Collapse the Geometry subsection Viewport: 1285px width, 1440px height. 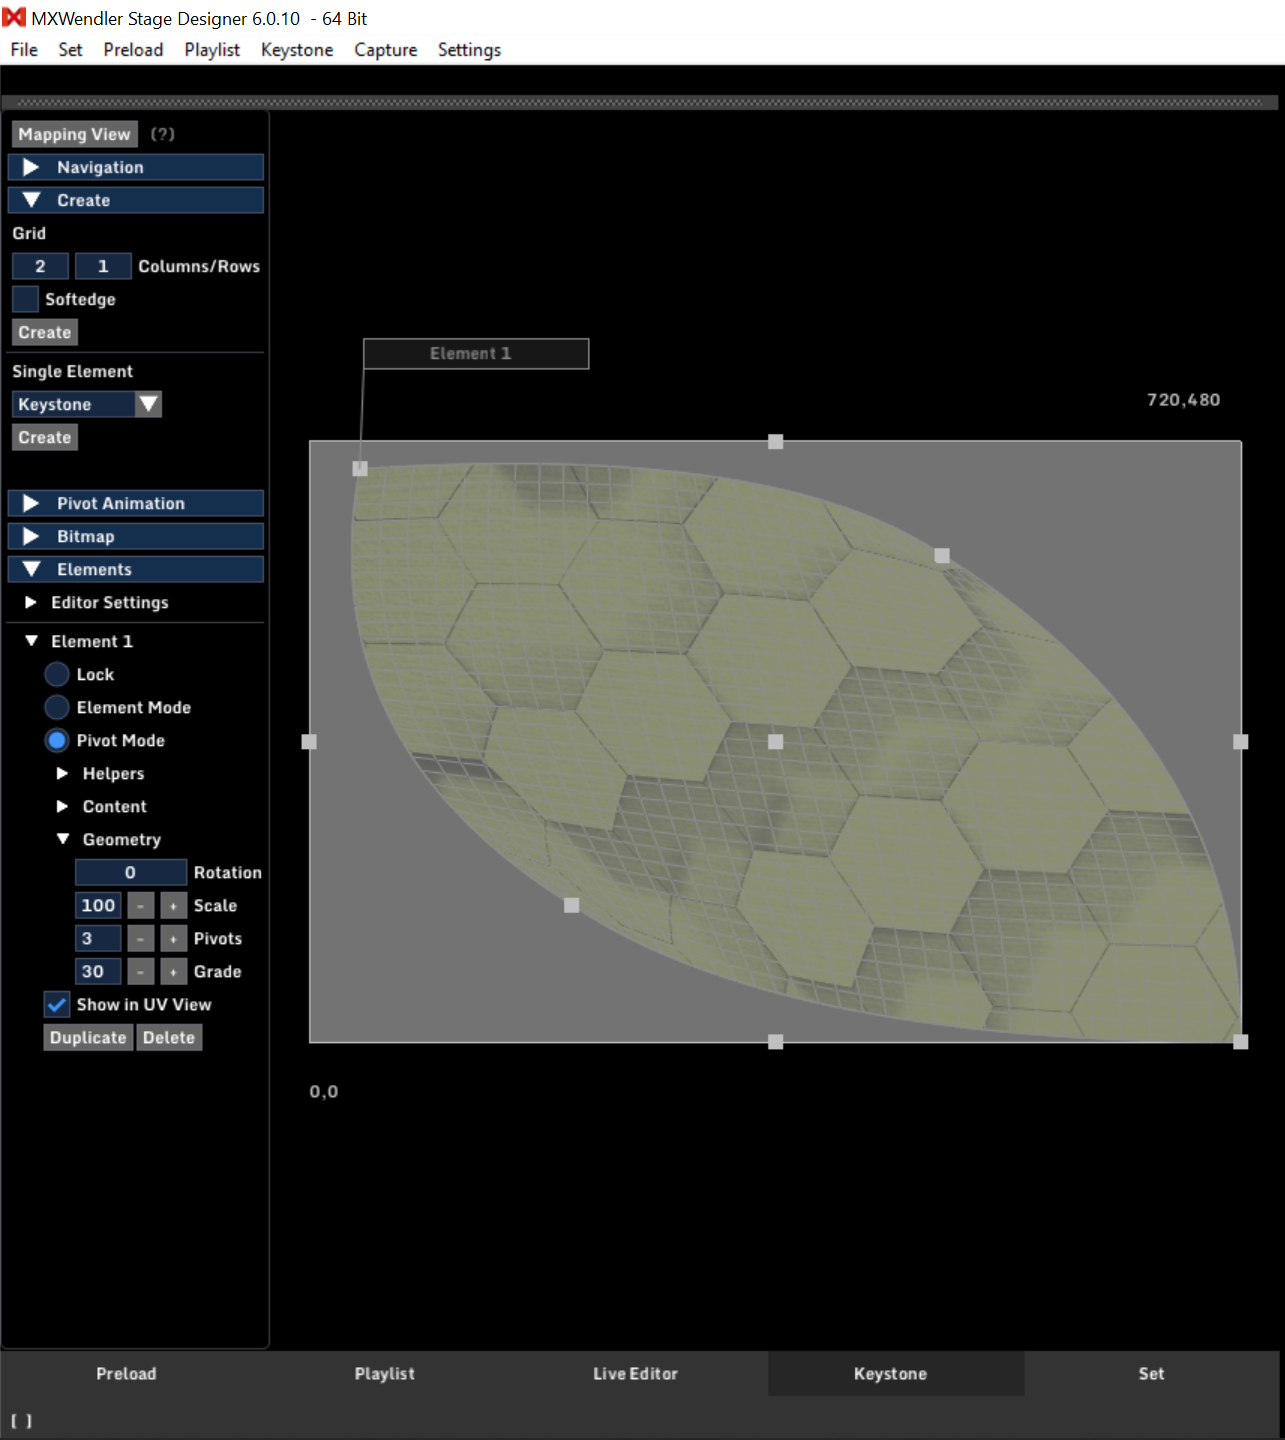pyautogui.click(x=62, y=839)
